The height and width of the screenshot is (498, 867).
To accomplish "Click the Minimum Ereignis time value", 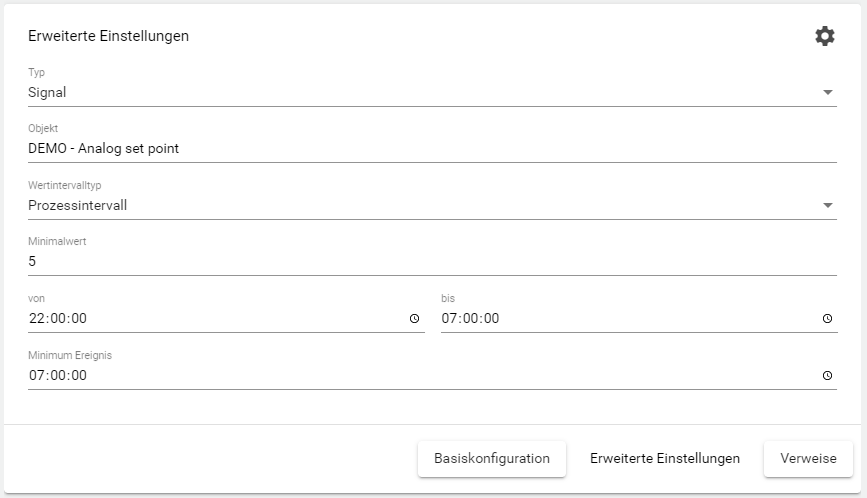I will pos(58,376).
